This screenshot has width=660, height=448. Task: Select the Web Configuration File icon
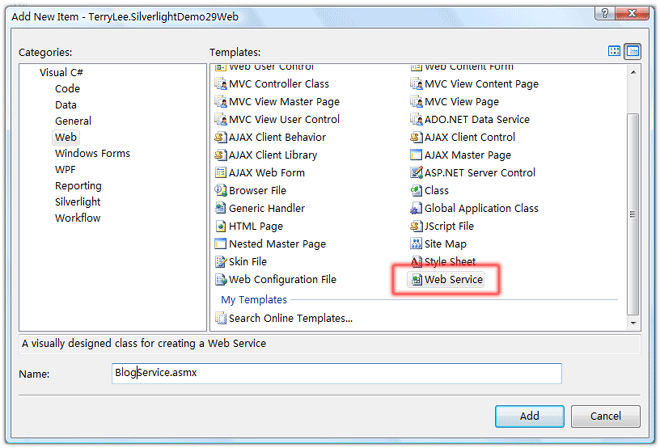[x=221, y=280]
